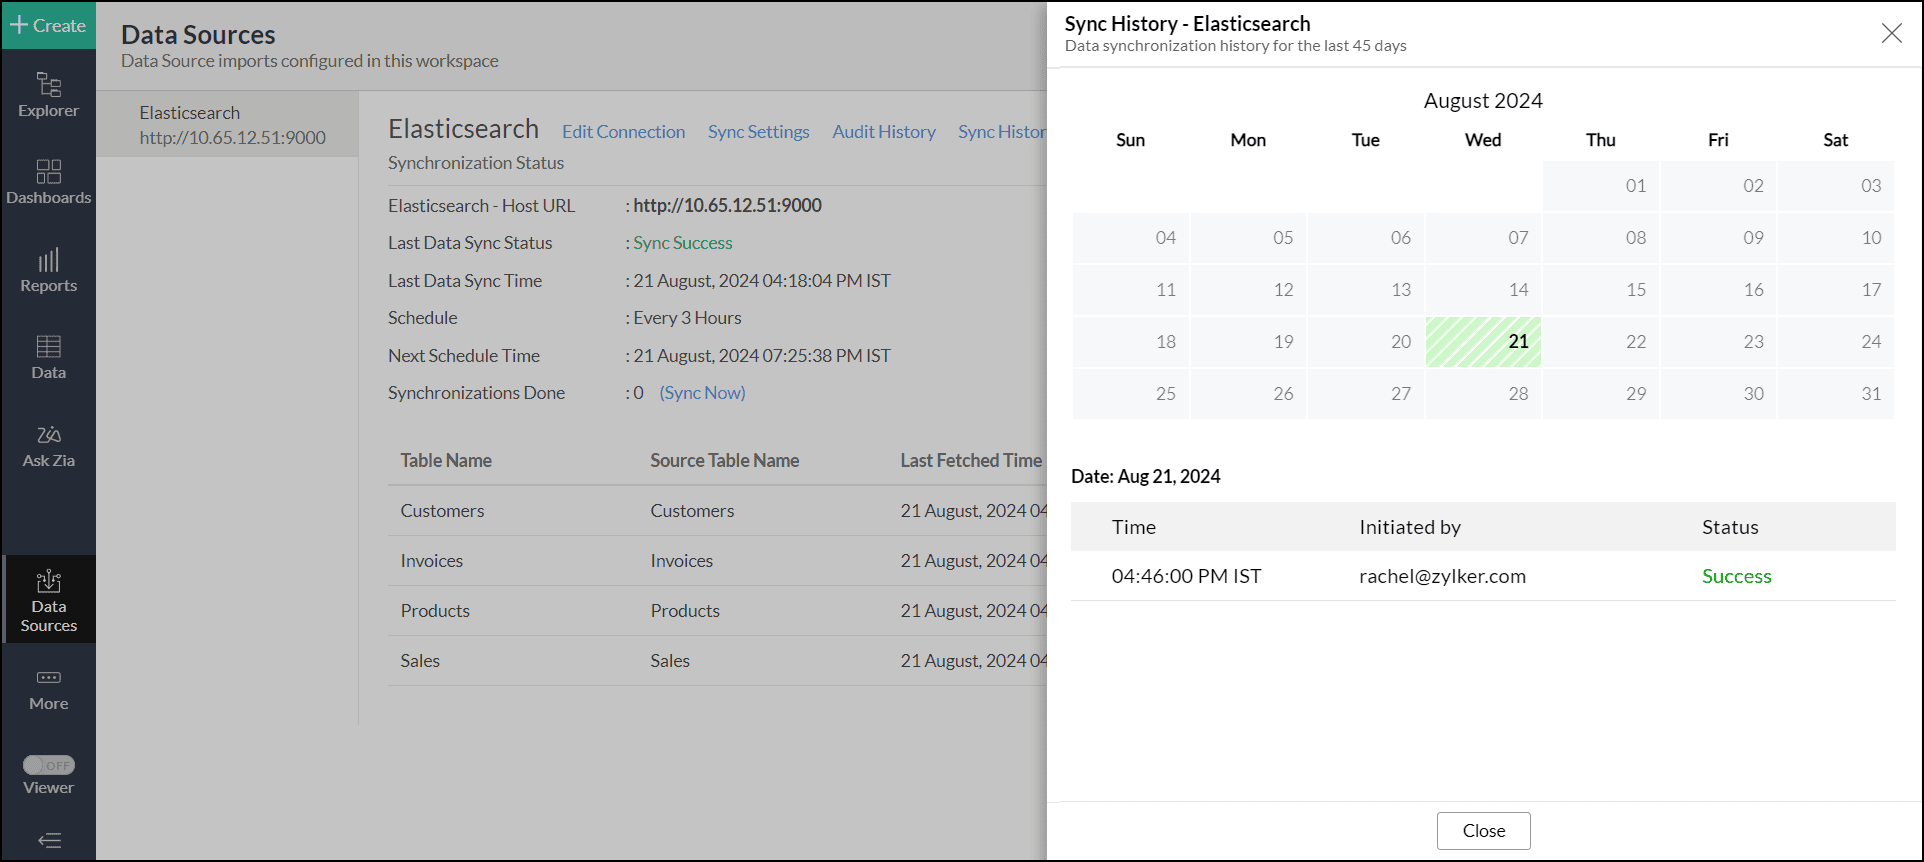The width and height of the screenshot is (1924, 862).
Task: Go to Dashboards in the sidebar
Action: coord(48,182)
